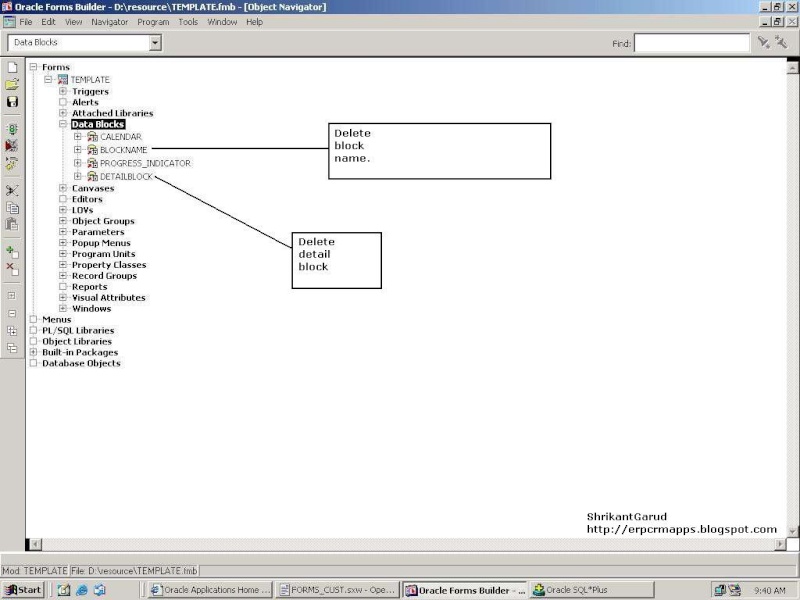Save the form with the floppy disk icon

(x=12, y=102)
